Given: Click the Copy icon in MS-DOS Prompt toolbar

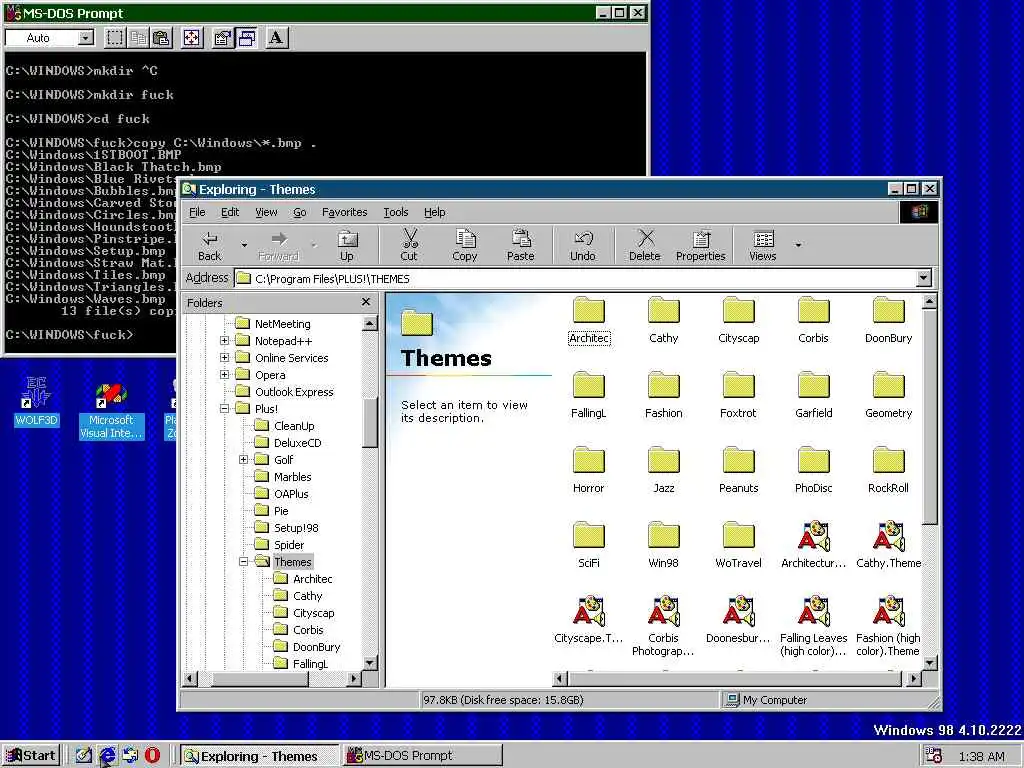Looking at the screenshot, I should (138, 38).
